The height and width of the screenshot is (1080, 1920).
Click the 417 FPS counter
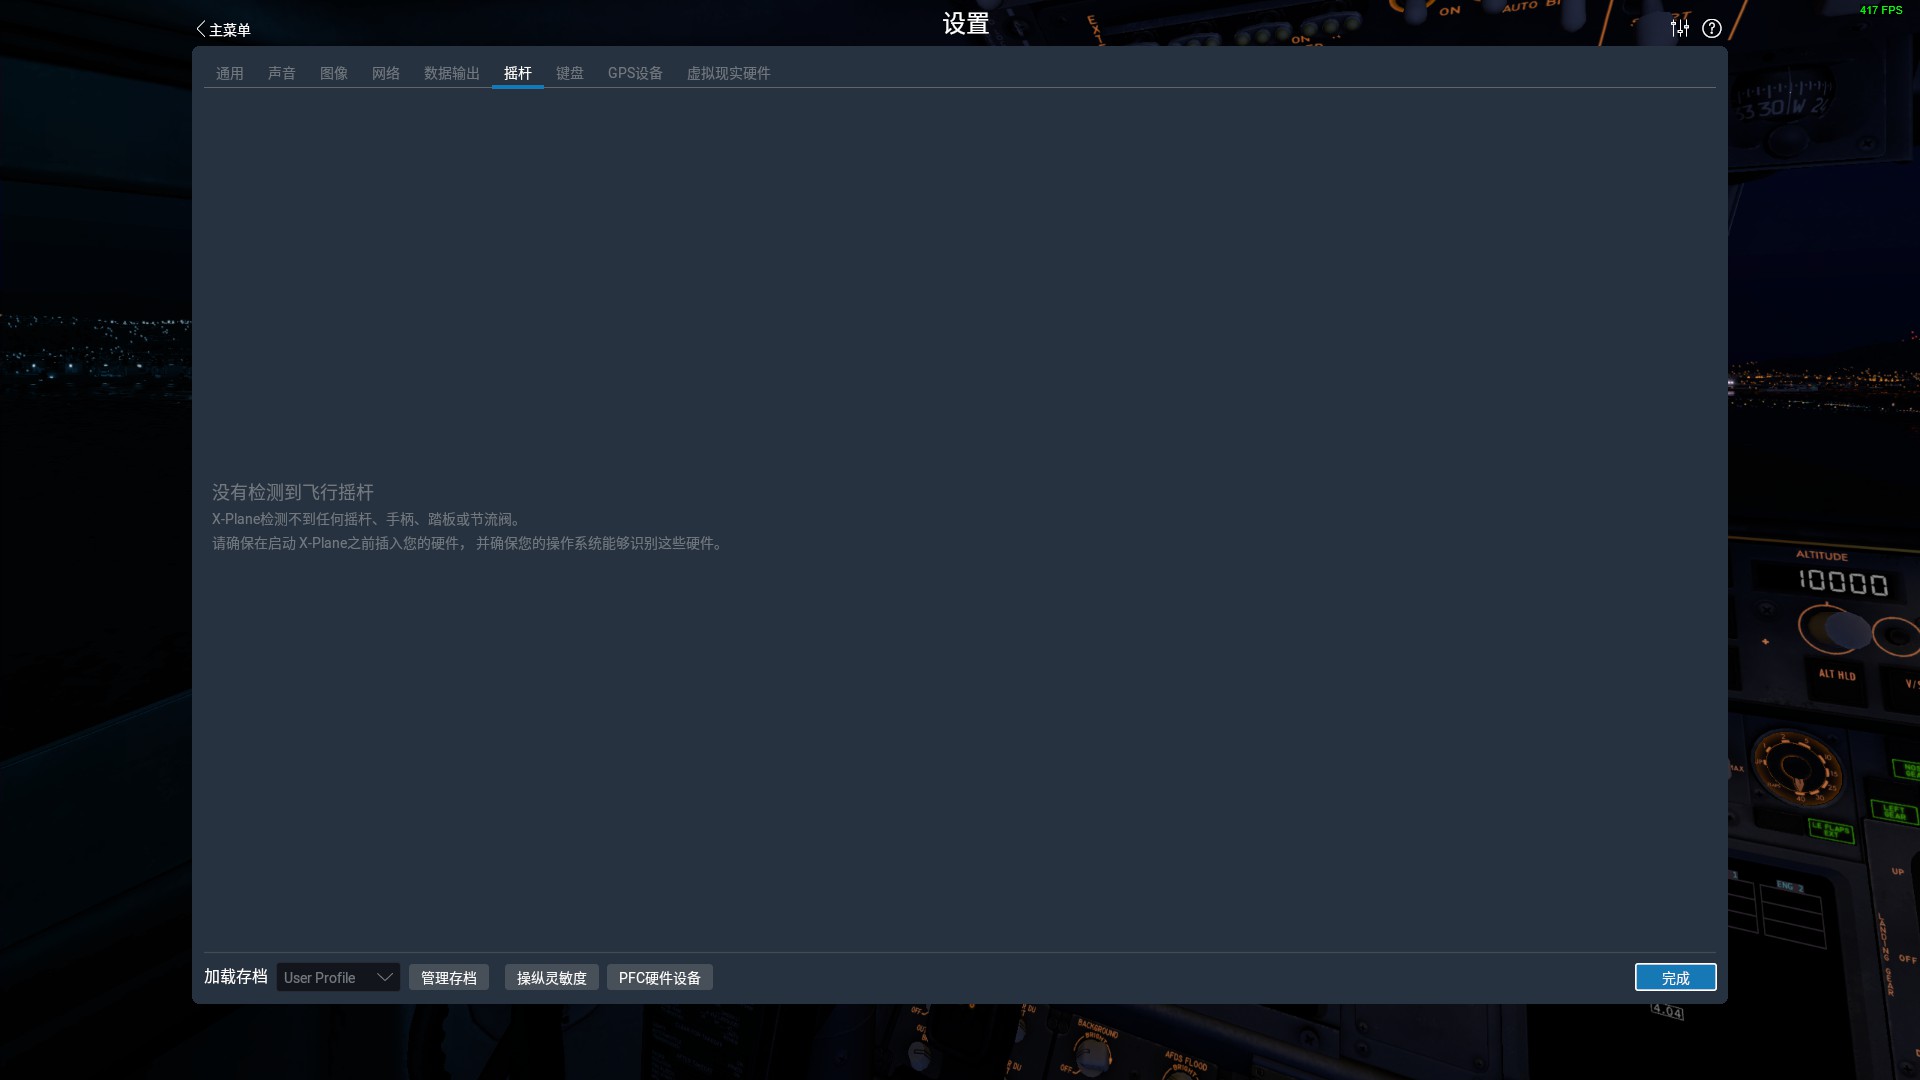[1880, 10]
